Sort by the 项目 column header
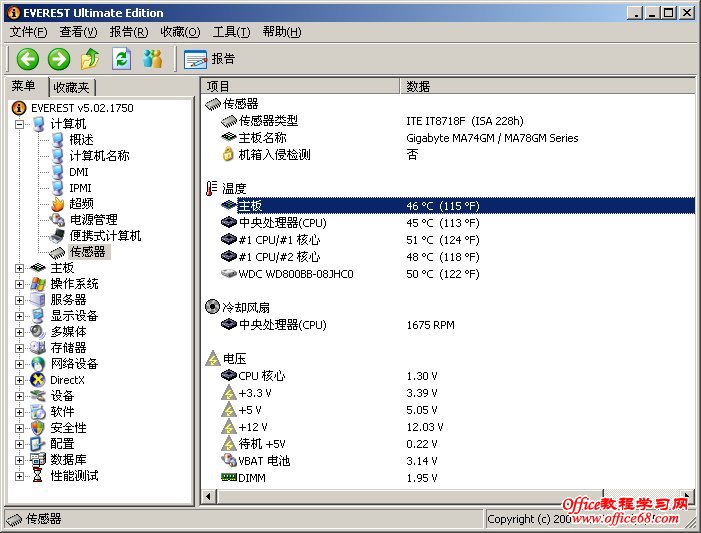 [x=300, y=86]
